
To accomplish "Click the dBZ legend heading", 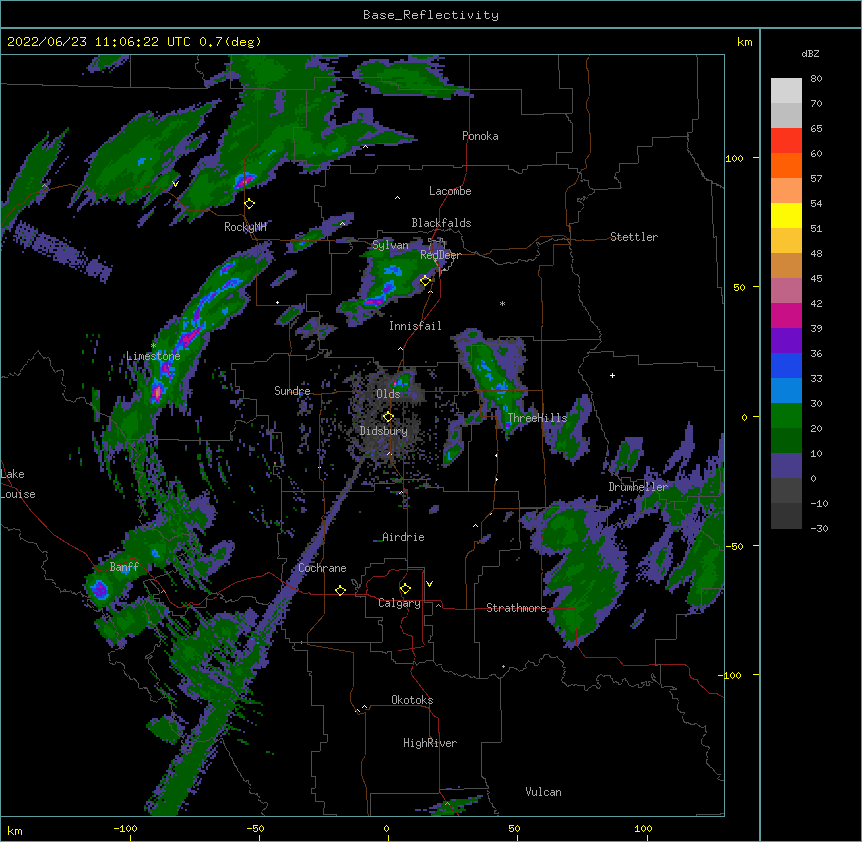I will point(810,53).
